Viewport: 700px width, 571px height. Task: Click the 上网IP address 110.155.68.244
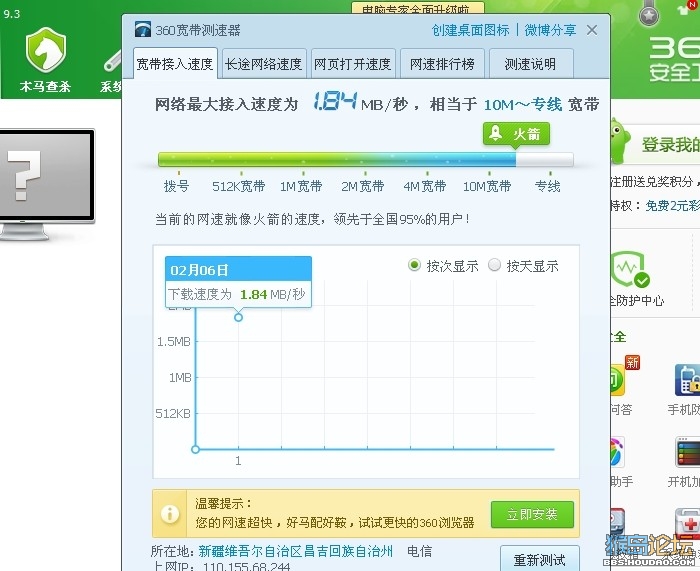246,566
